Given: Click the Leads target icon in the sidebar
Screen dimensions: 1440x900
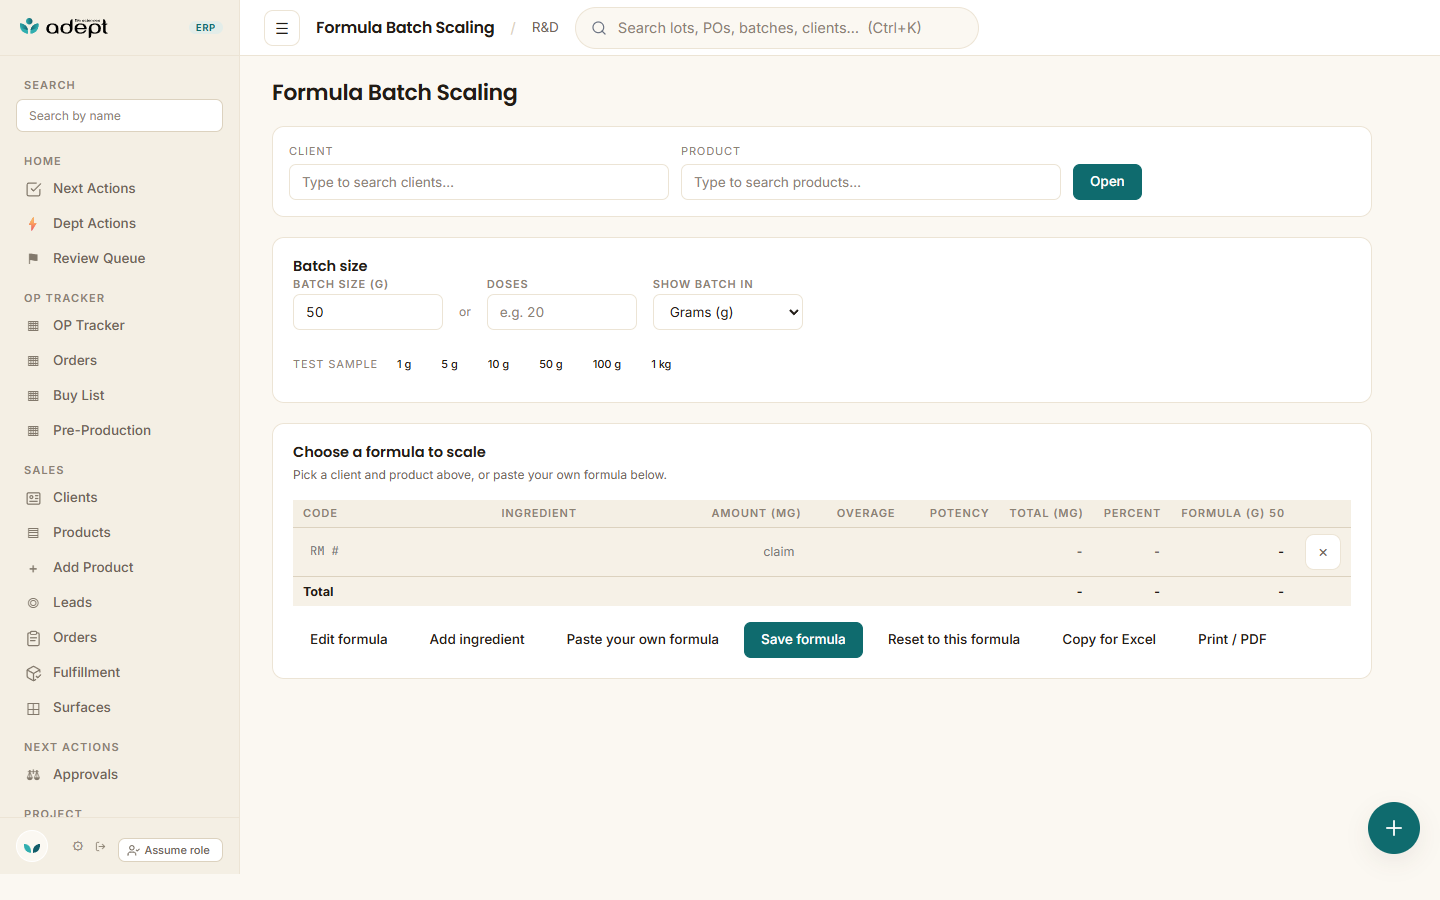Looking at the screenshot, I should pyautogui.click(x=33, y=603).
